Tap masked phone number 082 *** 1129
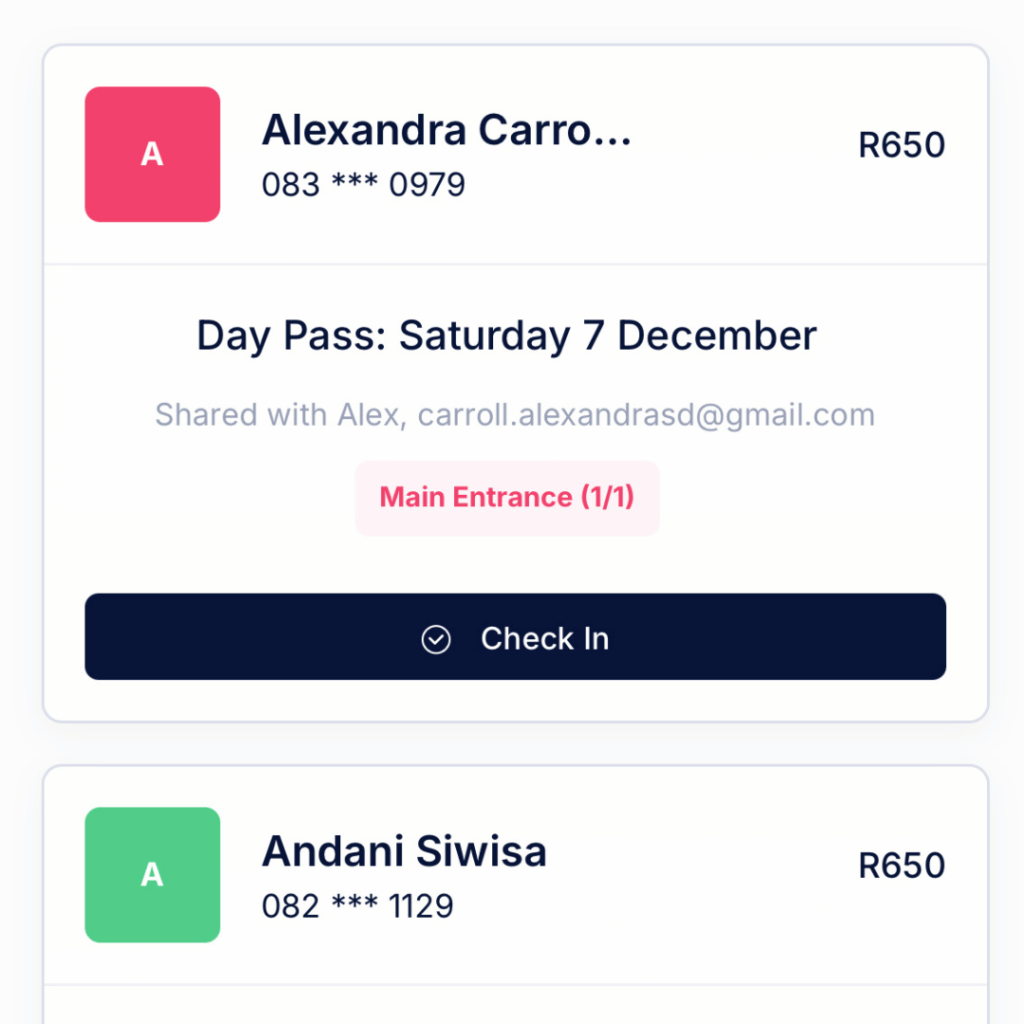The height and width of the screenshot is (1024, 1024). pos(358,906)
